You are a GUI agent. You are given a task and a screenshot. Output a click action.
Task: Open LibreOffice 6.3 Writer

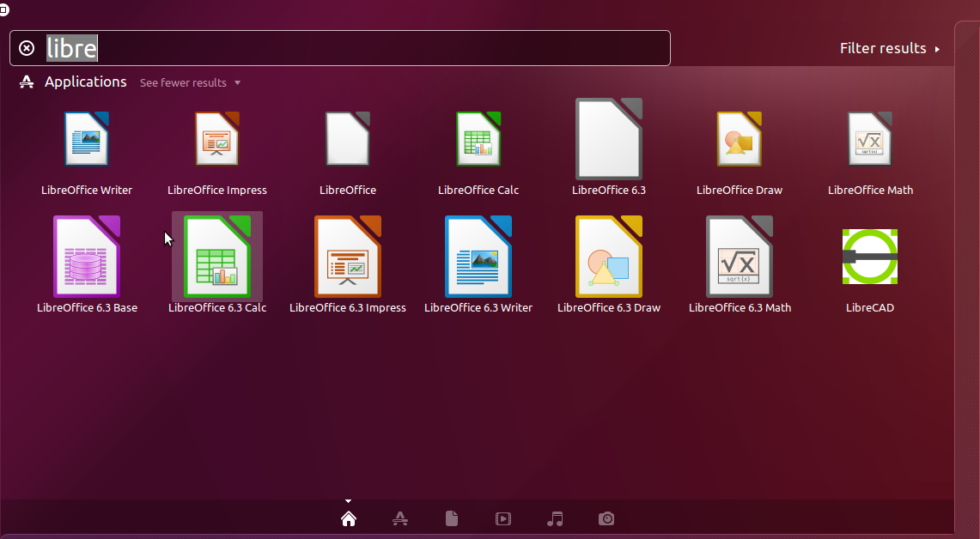tap(478, 257)
